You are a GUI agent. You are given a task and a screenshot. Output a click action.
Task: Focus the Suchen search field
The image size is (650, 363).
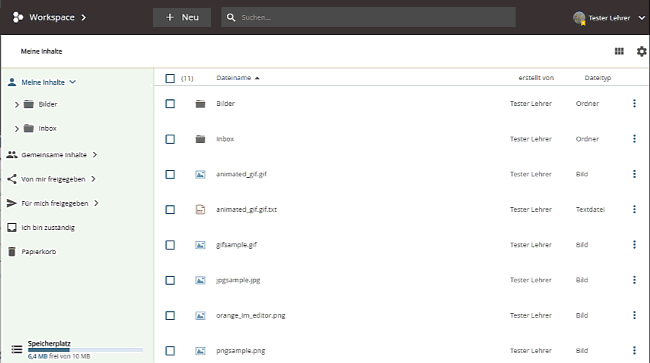tap(368, 17)
